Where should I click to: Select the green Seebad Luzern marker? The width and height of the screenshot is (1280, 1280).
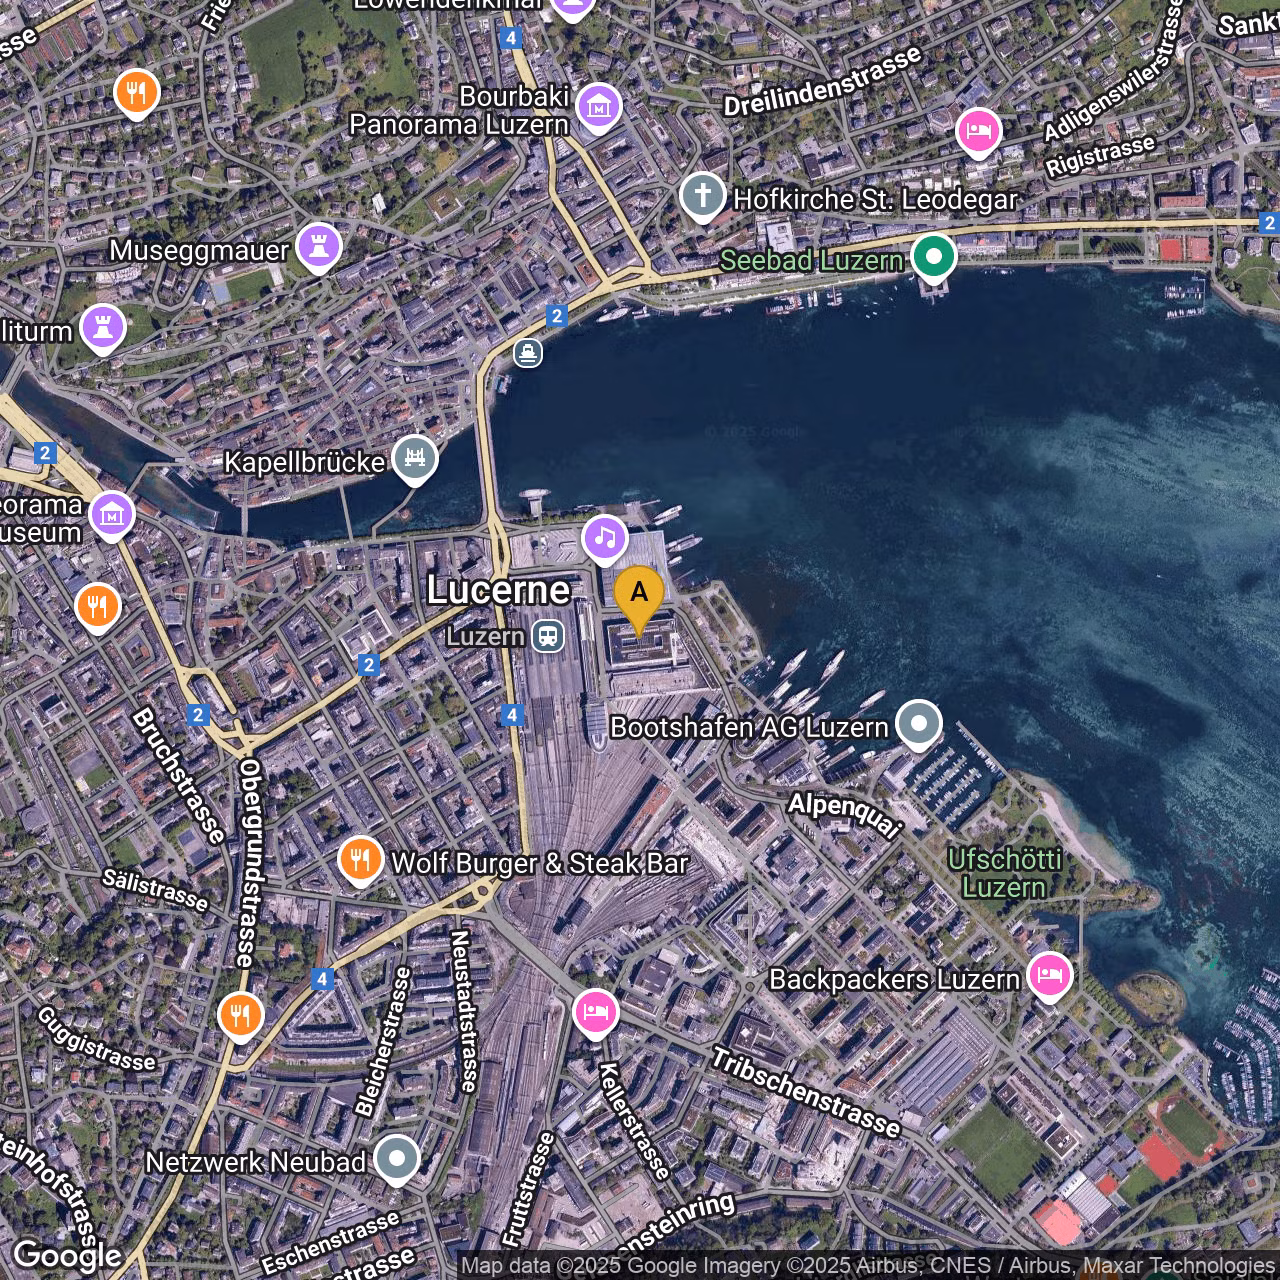pos(933,257)
